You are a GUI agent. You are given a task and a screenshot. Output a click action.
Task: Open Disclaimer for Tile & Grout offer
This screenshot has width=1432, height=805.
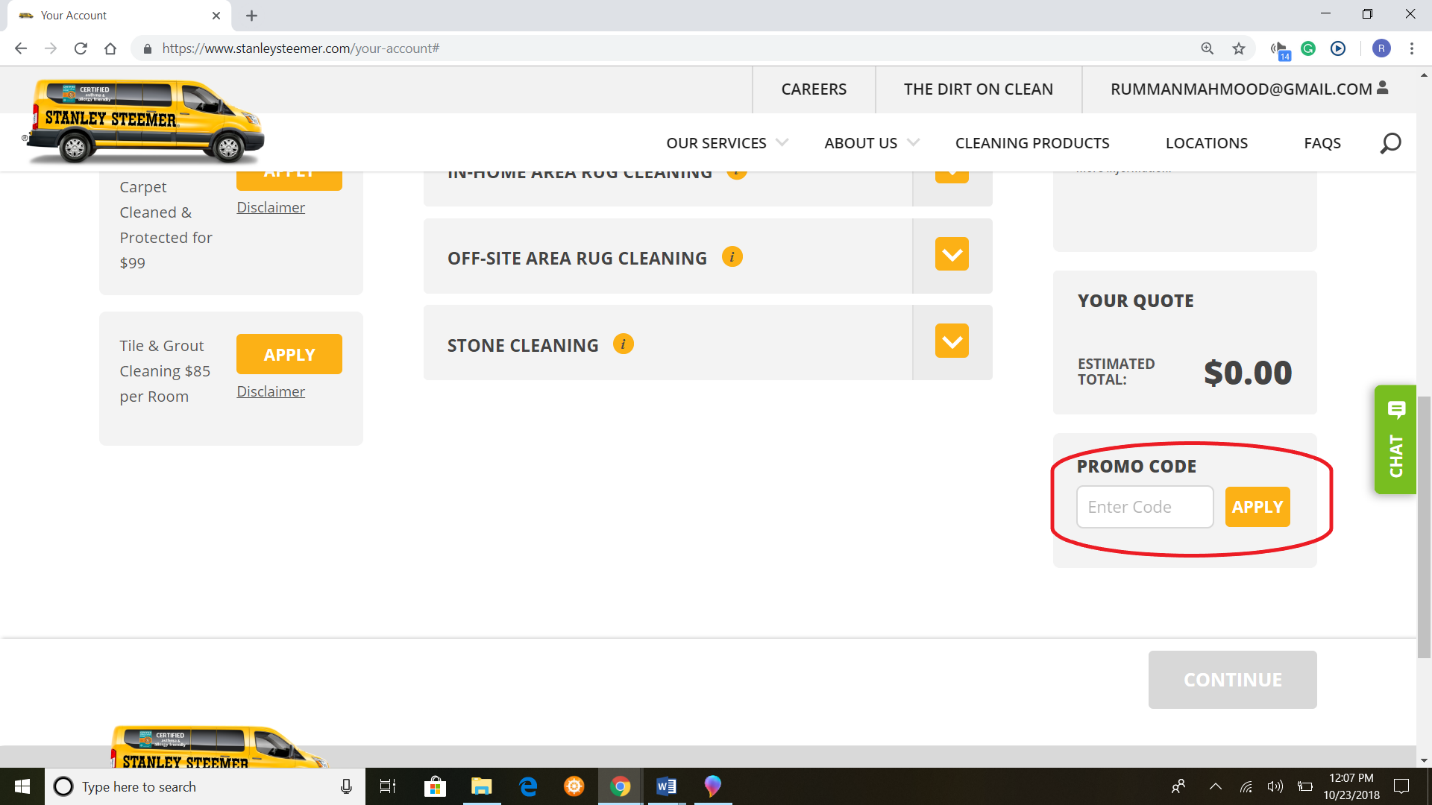(271, 391)
